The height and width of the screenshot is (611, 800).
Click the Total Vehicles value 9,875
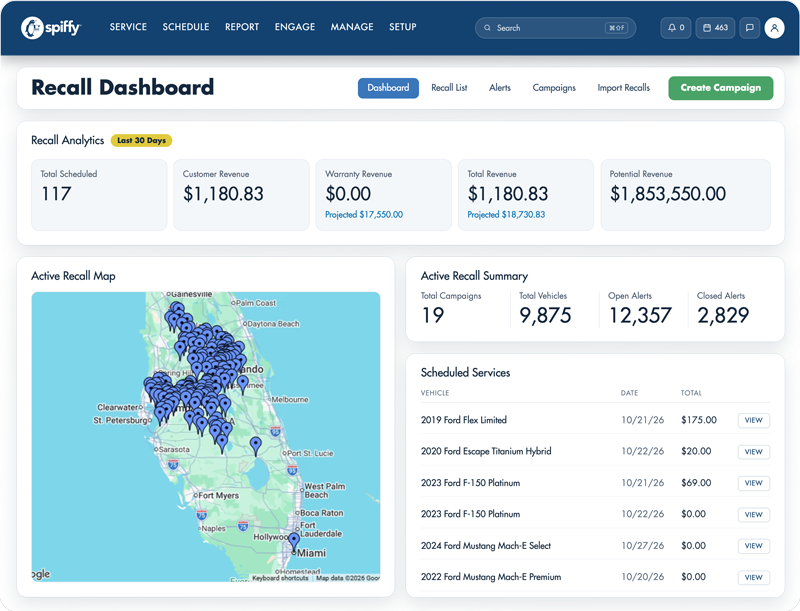(x=545, y=315)
